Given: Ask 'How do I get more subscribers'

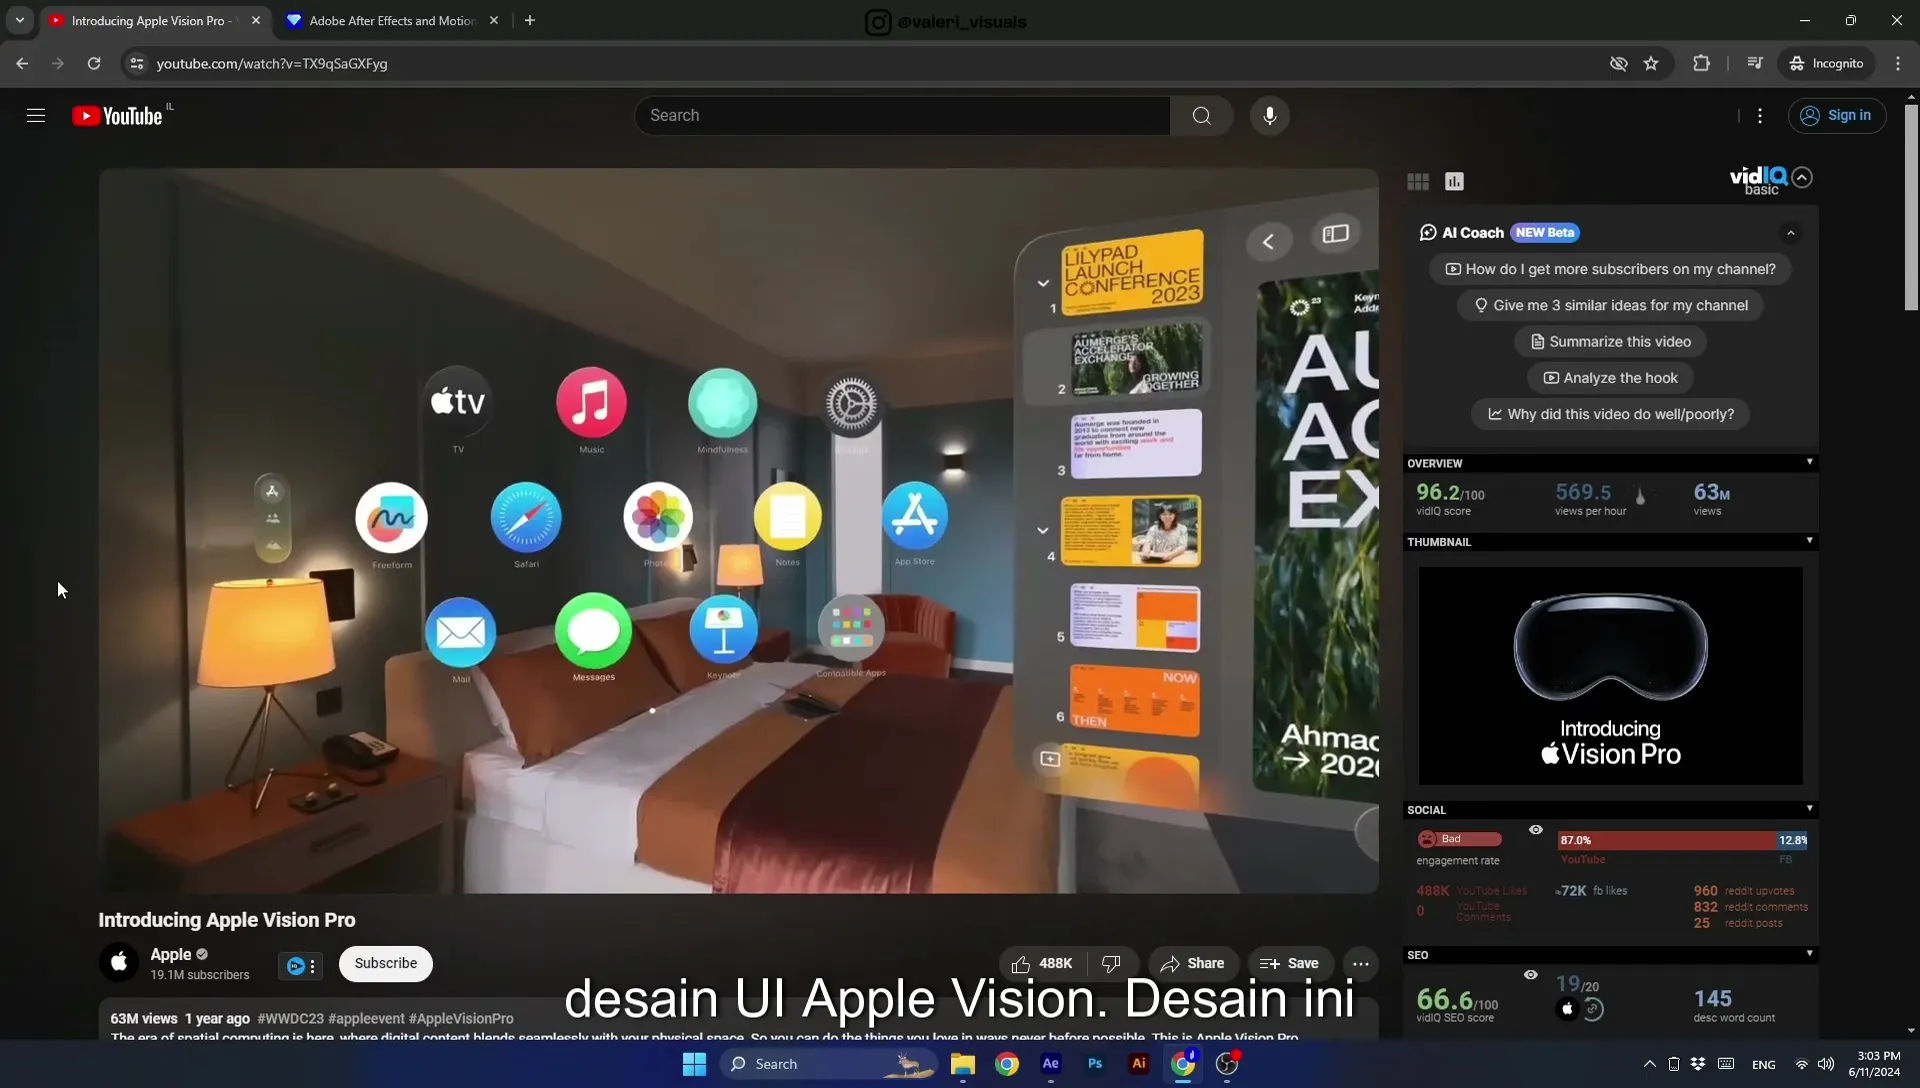Looking at the screenshot, I should point(1610,269).
